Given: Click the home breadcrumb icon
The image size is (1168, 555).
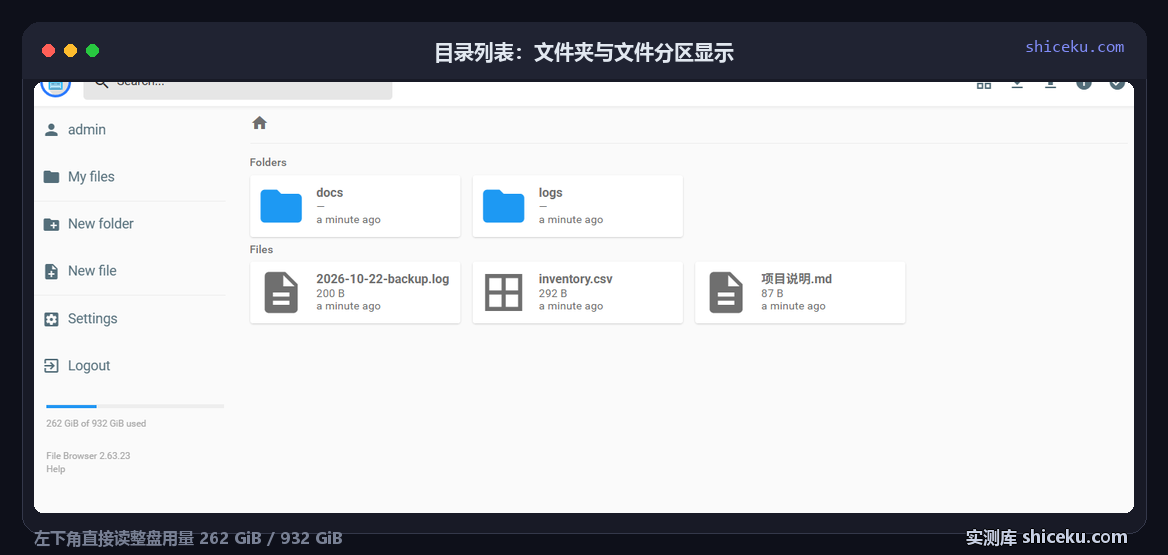Looking at the screenshot, I should [259, 123].
